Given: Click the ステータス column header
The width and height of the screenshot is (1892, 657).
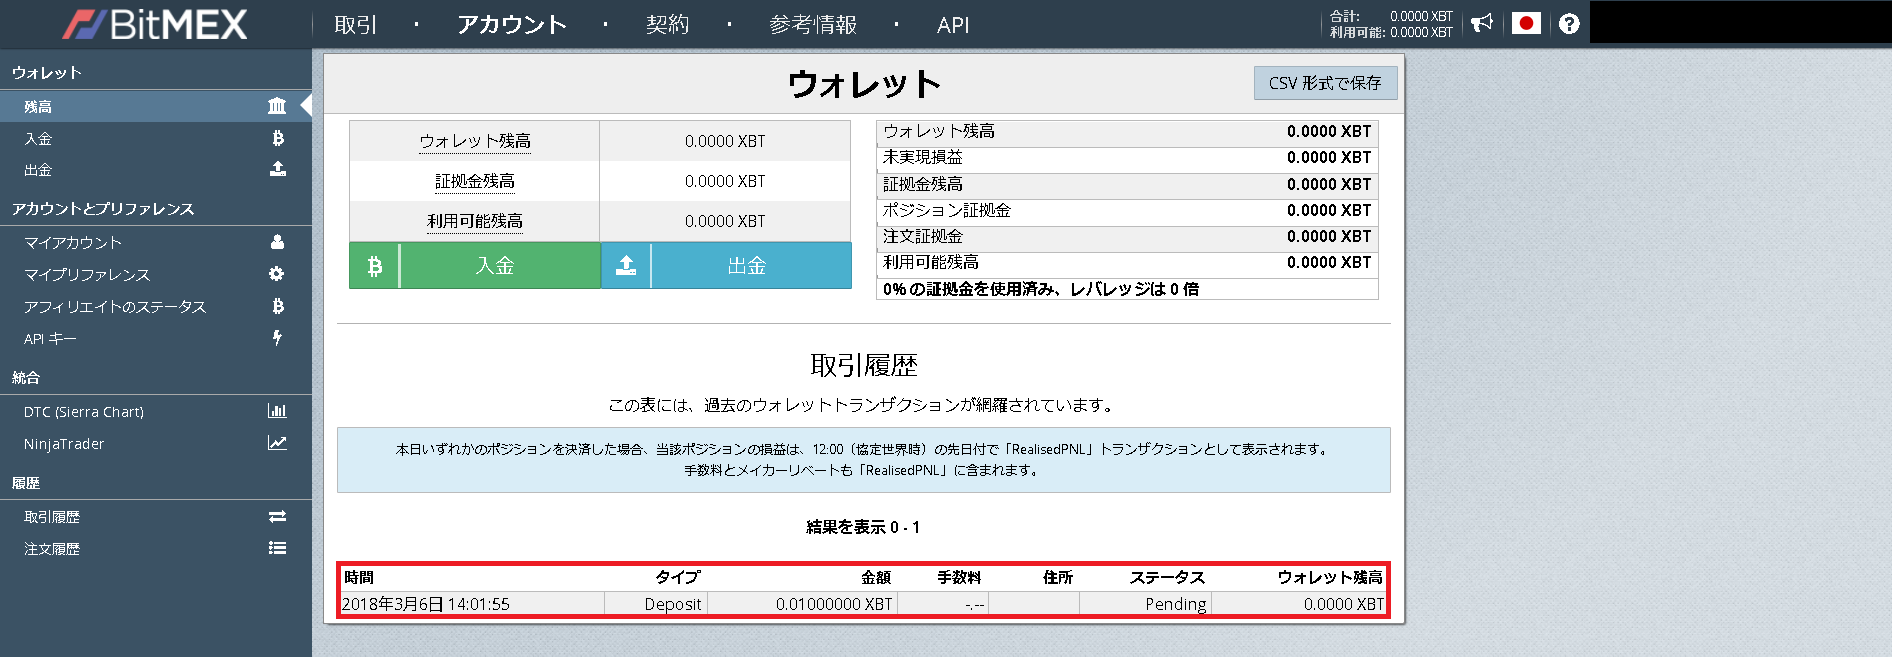Looking at the screenshot, I should [x=1168, y=577].
